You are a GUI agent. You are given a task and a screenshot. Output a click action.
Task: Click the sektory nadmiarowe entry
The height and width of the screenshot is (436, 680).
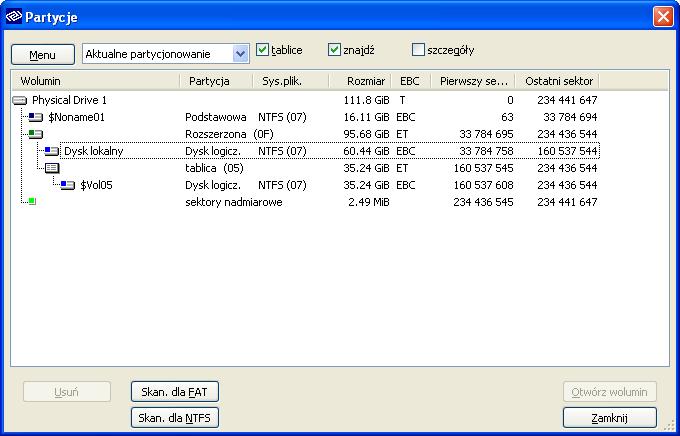pos(233,202)
